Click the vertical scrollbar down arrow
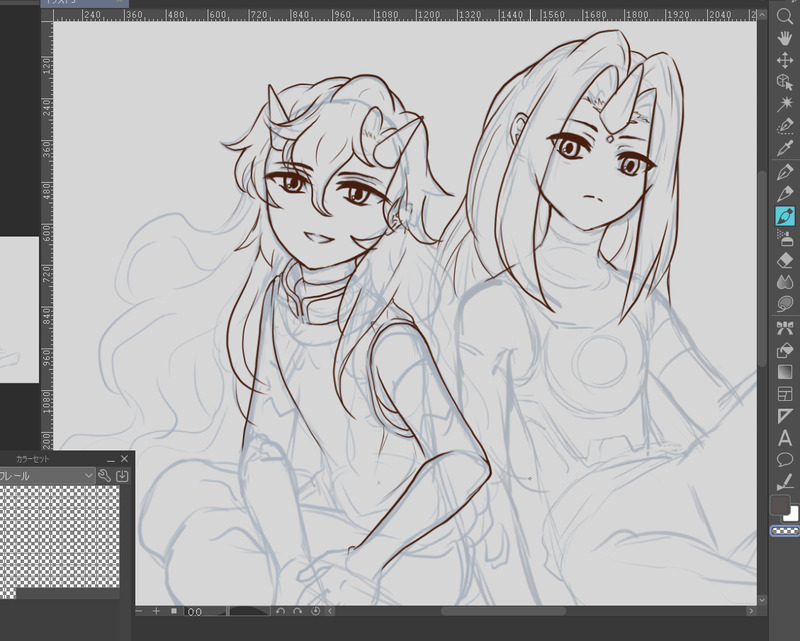The image size is (800, 641). (762, 600)
